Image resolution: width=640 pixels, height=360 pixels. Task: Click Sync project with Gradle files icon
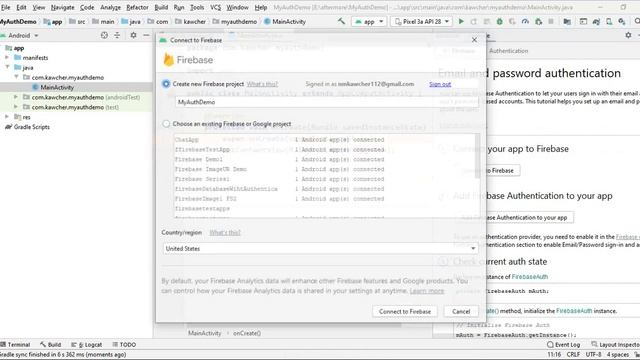click(596, 21)
